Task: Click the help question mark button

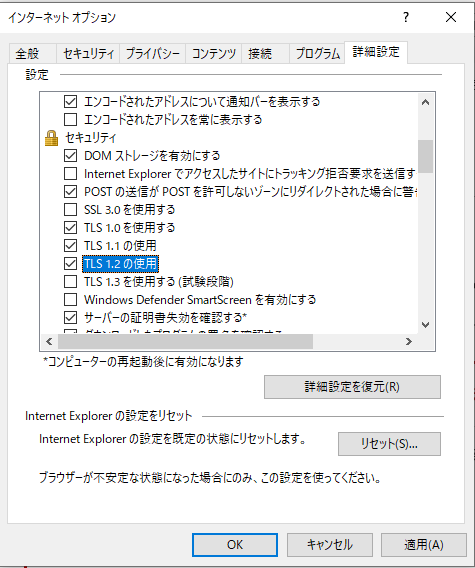Action: click(x=406, y=17)
